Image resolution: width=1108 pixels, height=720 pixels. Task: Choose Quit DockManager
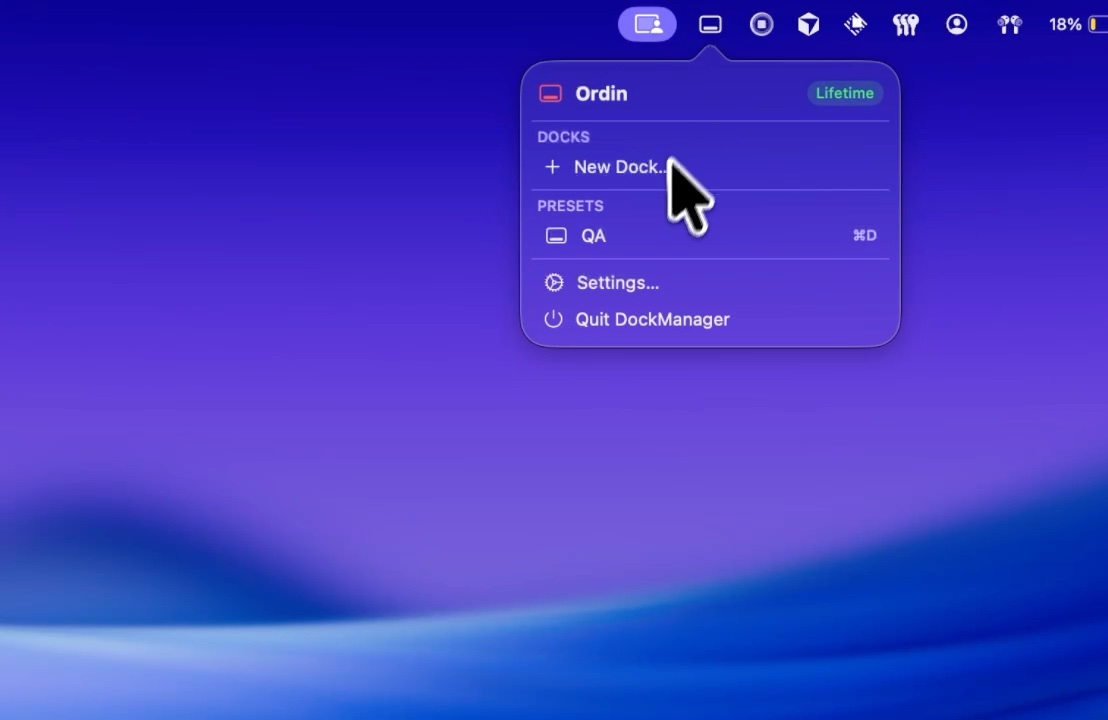click(x=710, y=319)
